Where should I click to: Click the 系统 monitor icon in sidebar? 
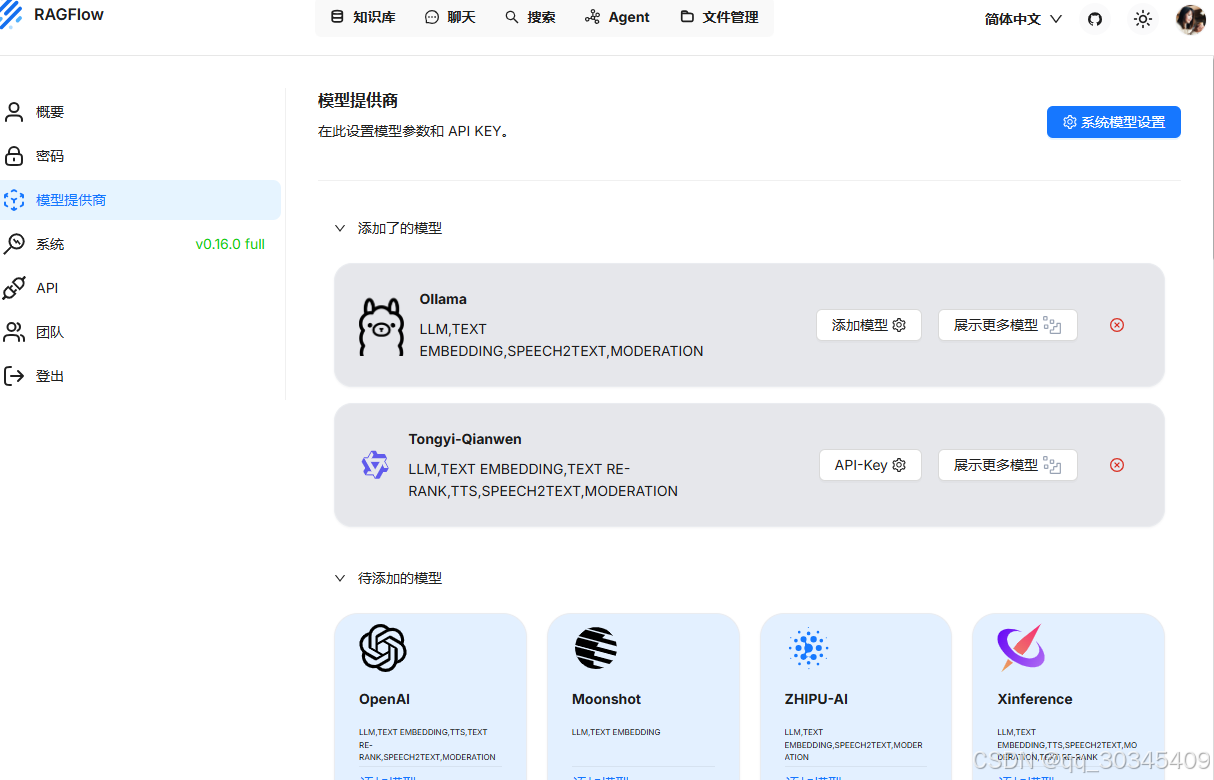pyautogui.click(x=14, y=244)
